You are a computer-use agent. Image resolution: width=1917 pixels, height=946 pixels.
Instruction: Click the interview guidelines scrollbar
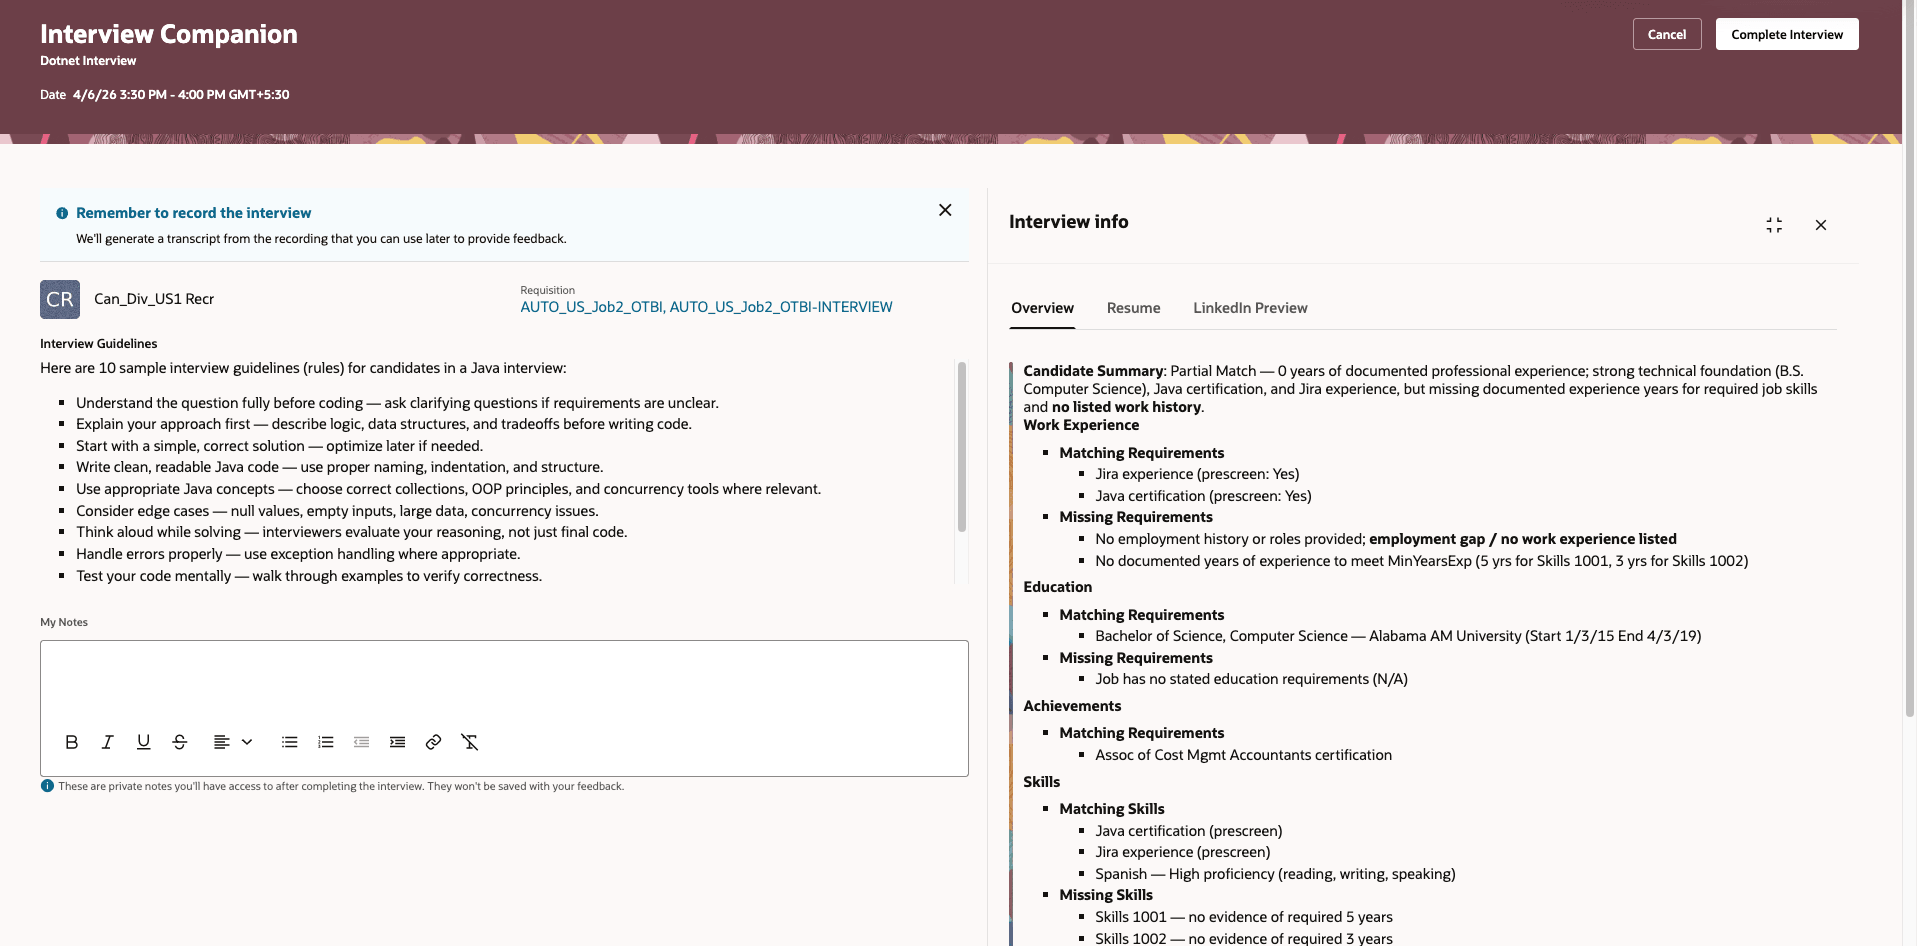click(x=962, y=446)
